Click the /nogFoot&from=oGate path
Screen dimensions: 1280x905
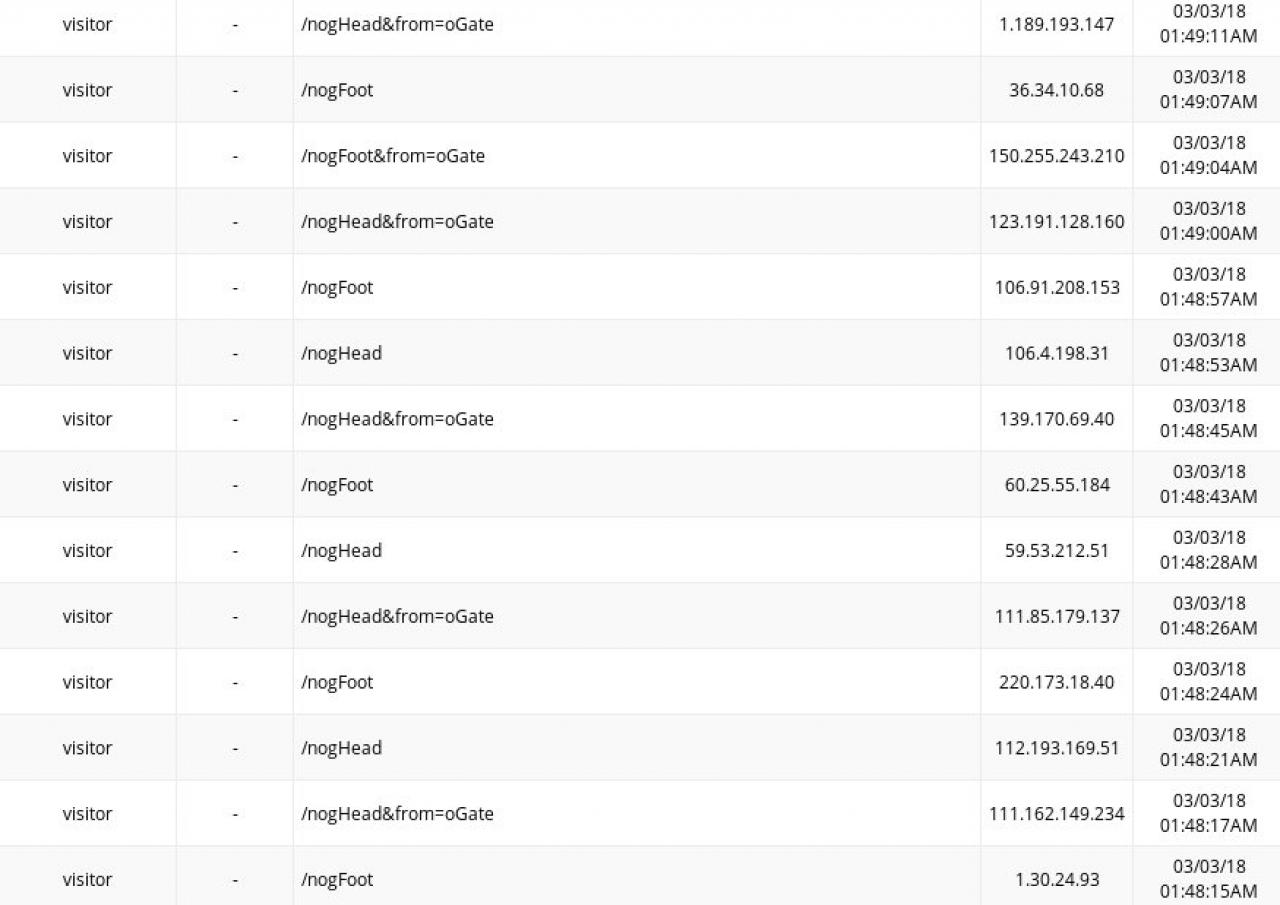pyautogui.click(x=393, y=156)
